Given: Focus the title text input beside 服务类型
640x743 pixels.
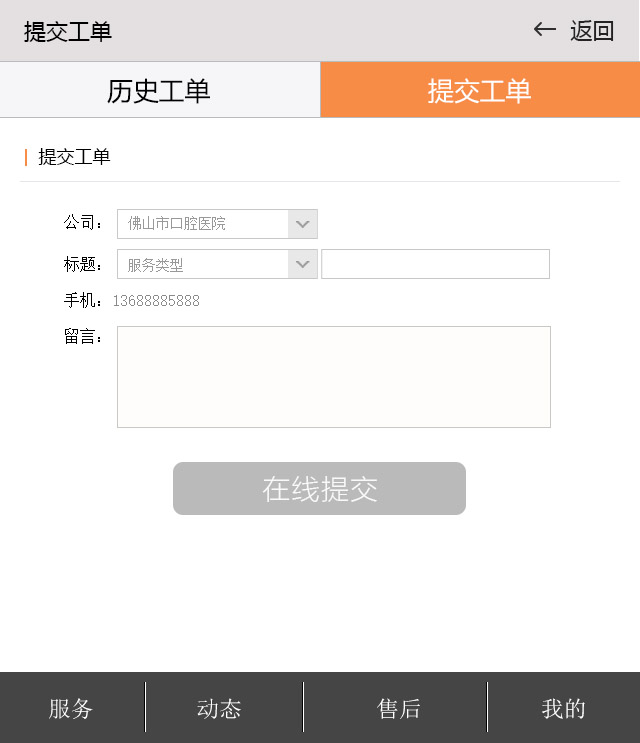Looking at the screenshot, I should [435, 264].
